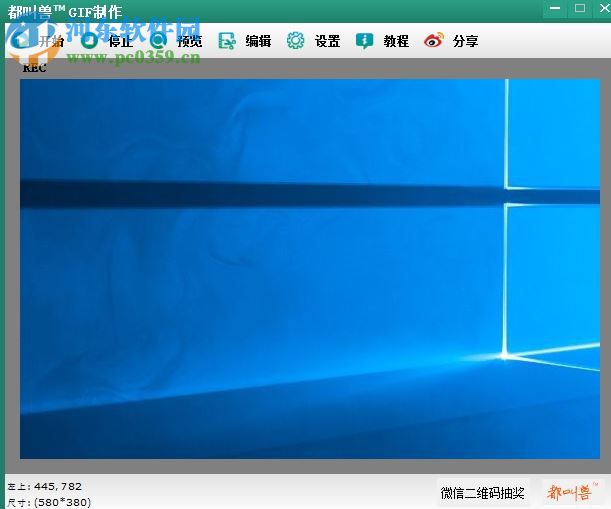Click the 编辑 (Edit) scissors icon
The height and width of the screenshot is (509, 611).
click(x=227, y=41)
